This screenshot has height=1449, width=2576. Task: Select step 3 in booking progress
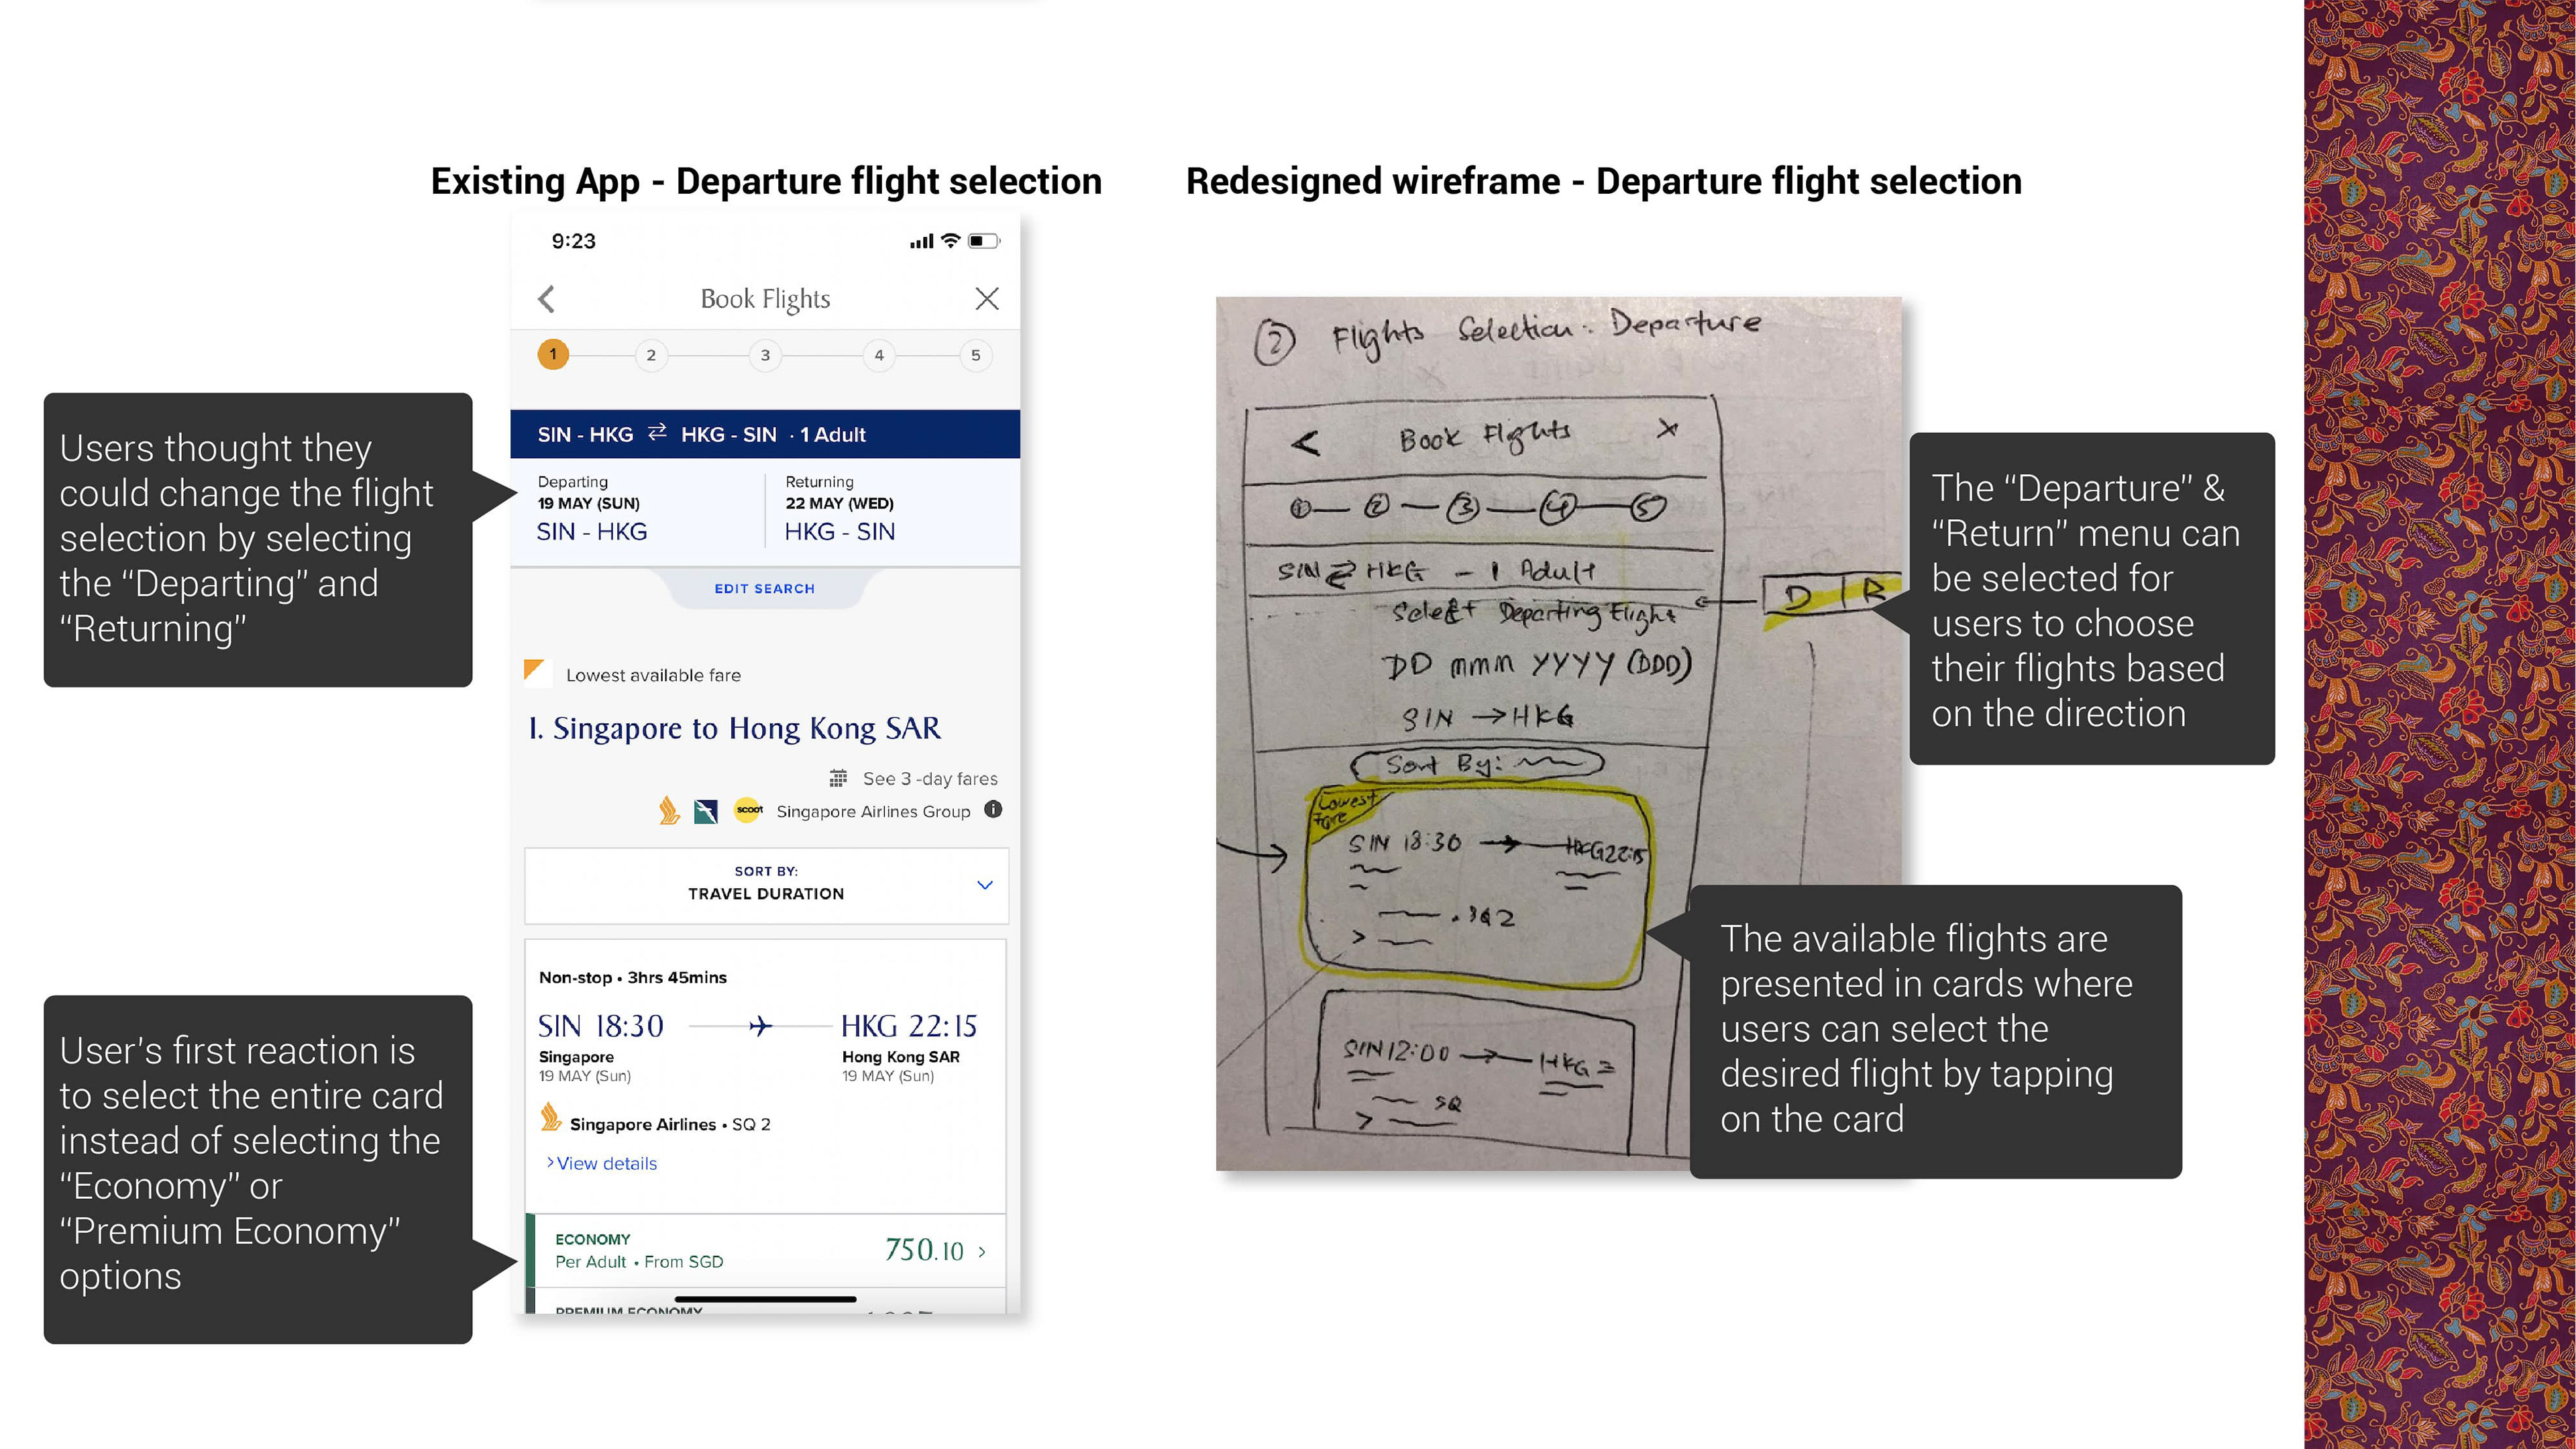click(x=765, y=355)
